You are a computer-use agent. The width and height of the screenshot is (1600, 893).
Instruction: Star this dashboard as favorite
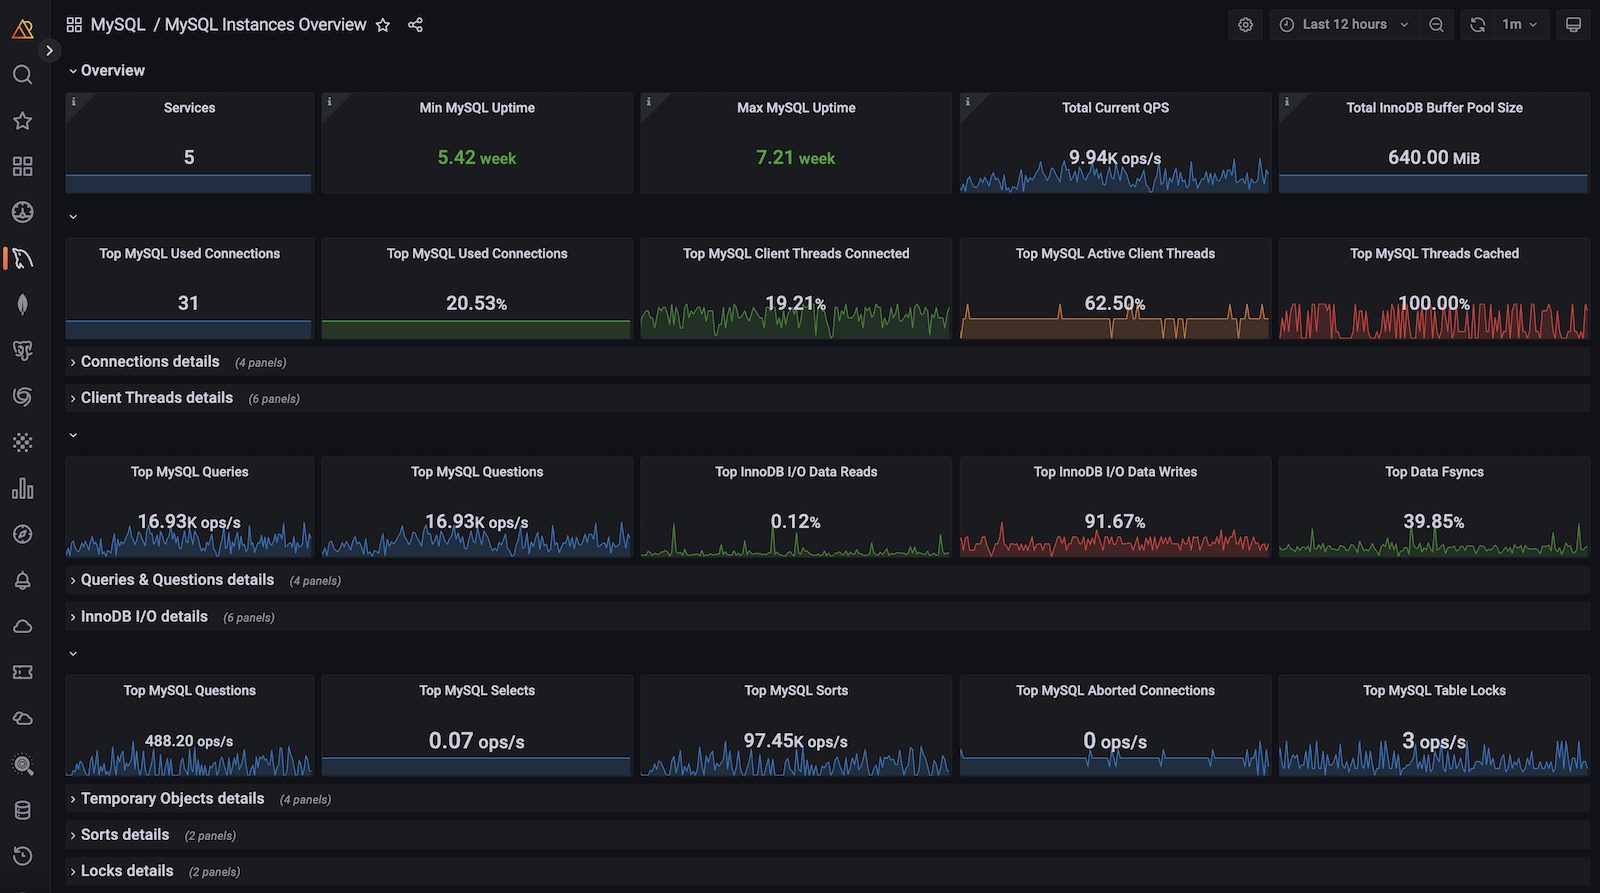point(383,25)
